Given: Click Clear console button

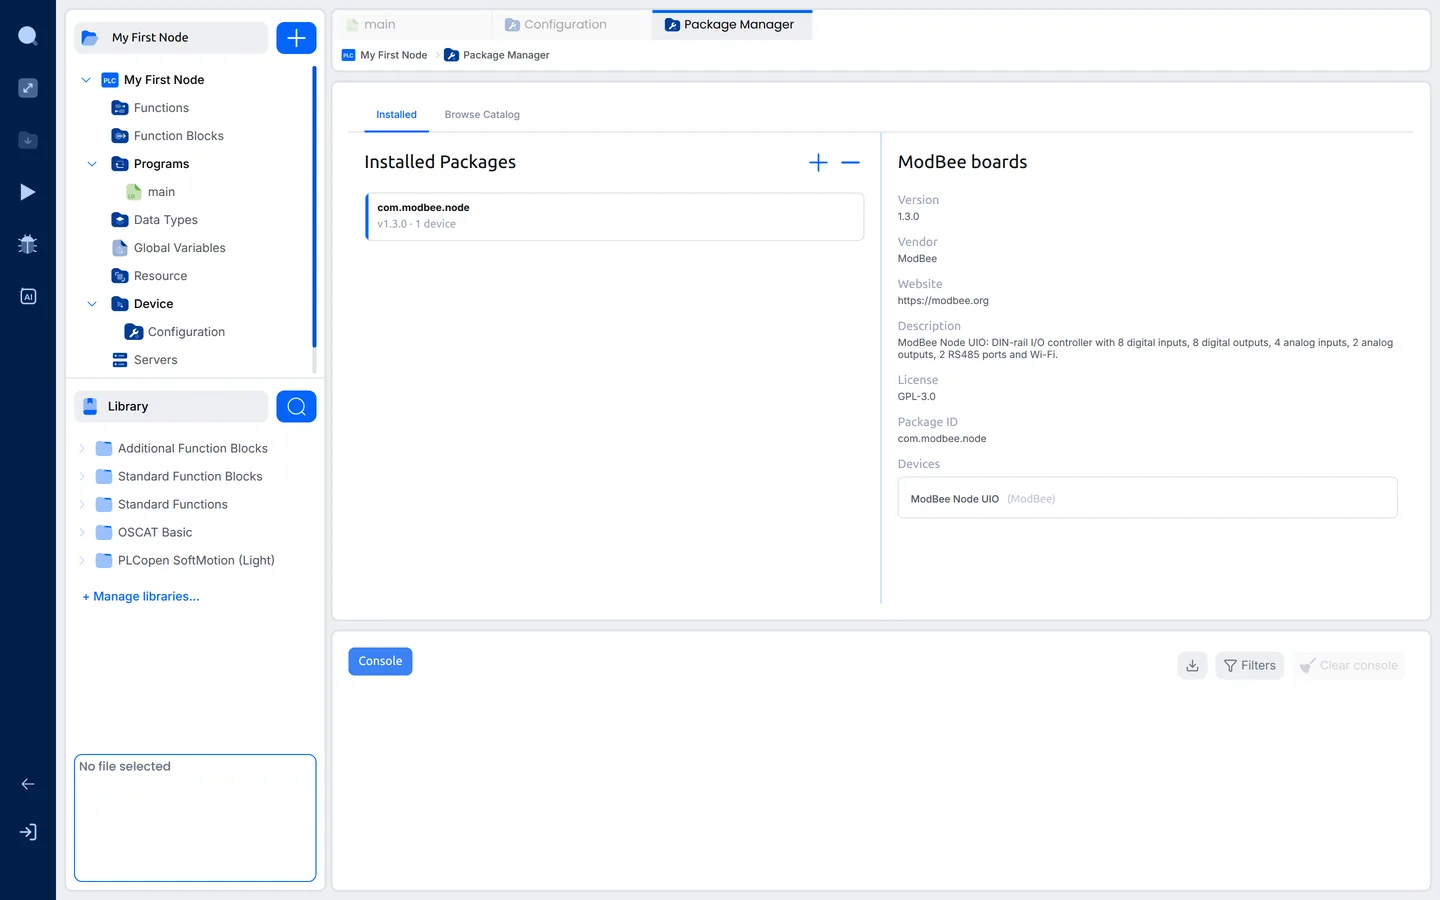Looking at the screenshot, I should coord(1349,665).
